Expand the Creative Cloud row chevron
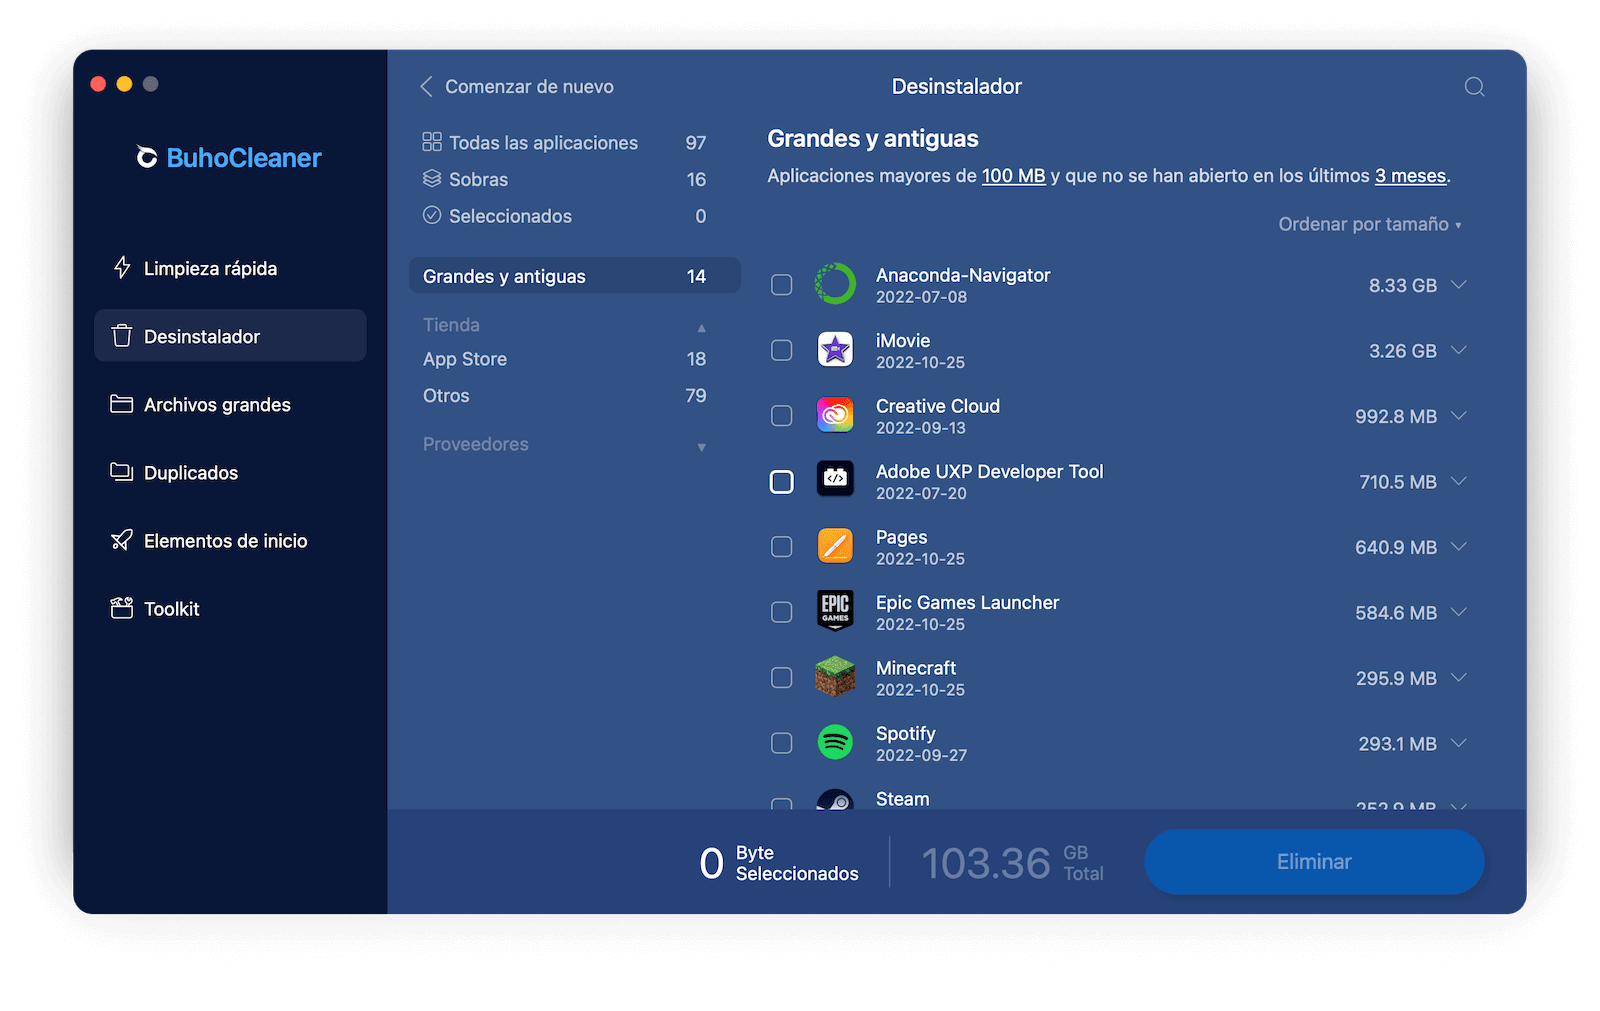The height and width of the screenshot is (1011, 1600). tap(1459, 416)
